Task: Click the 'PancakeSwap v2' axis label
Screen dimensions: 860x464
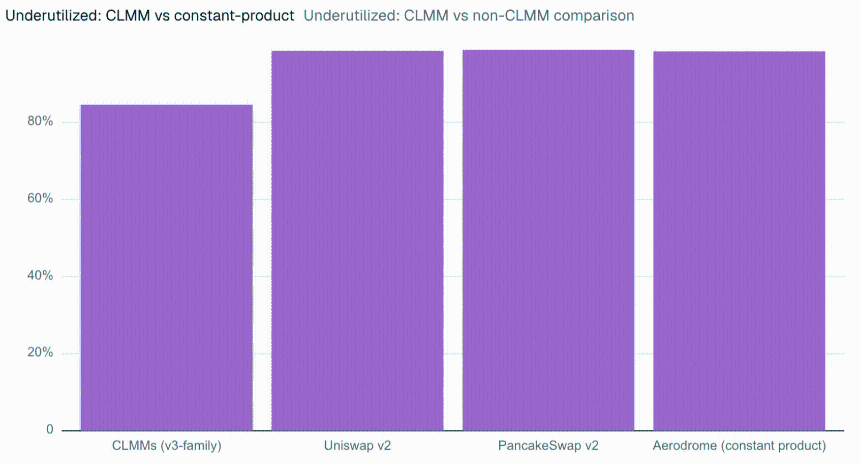Action: pos(548,445)
